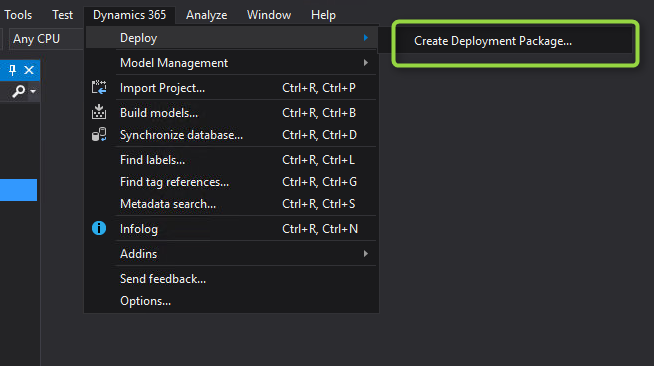Open the Test menu
The width and height of the screenshot is (654, 366).
63,15
